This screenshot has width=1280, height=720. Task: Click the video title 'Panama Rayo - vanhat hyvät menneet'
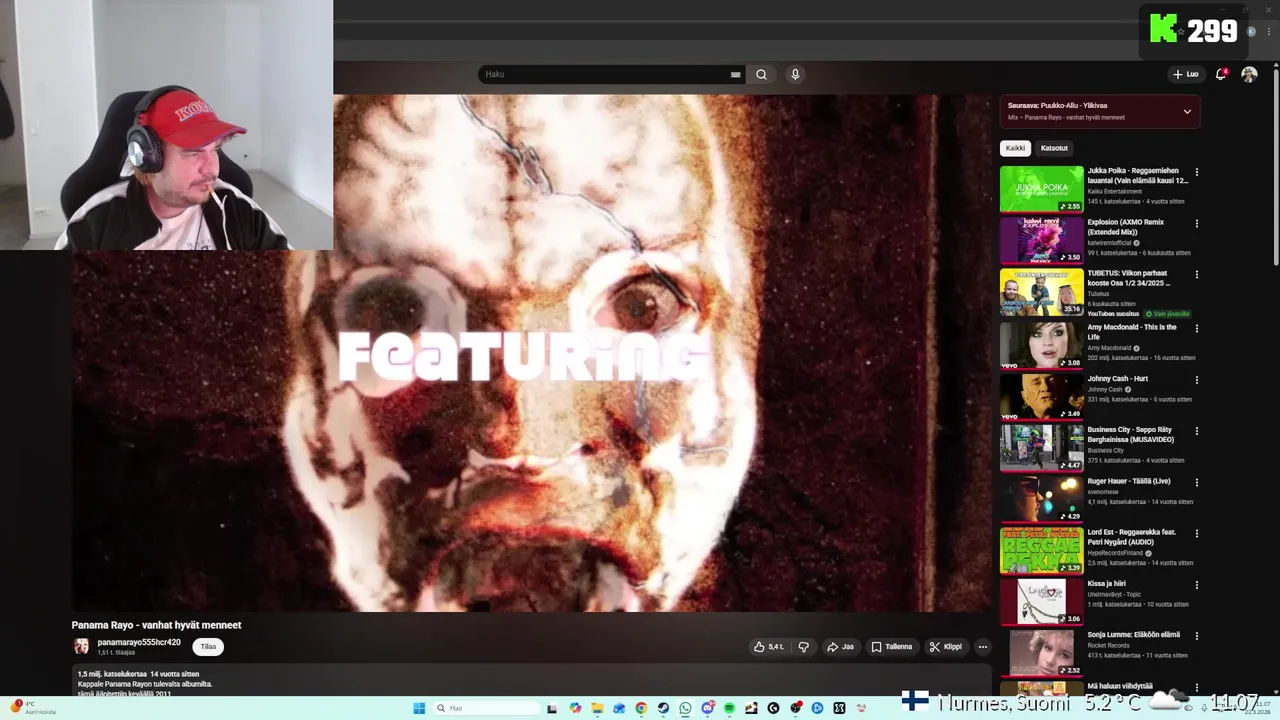coord(156,625)
